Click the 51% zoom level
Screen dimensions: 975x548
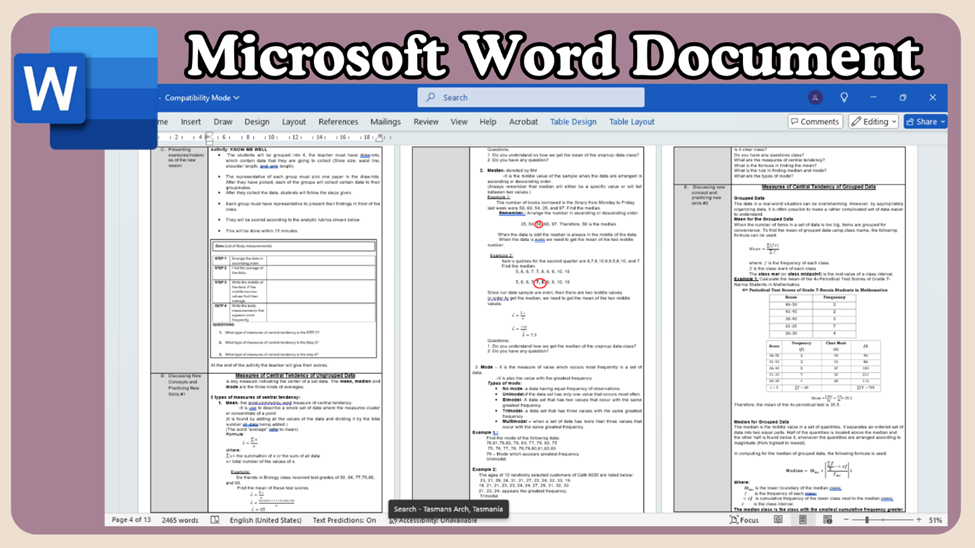click(935, 520)
